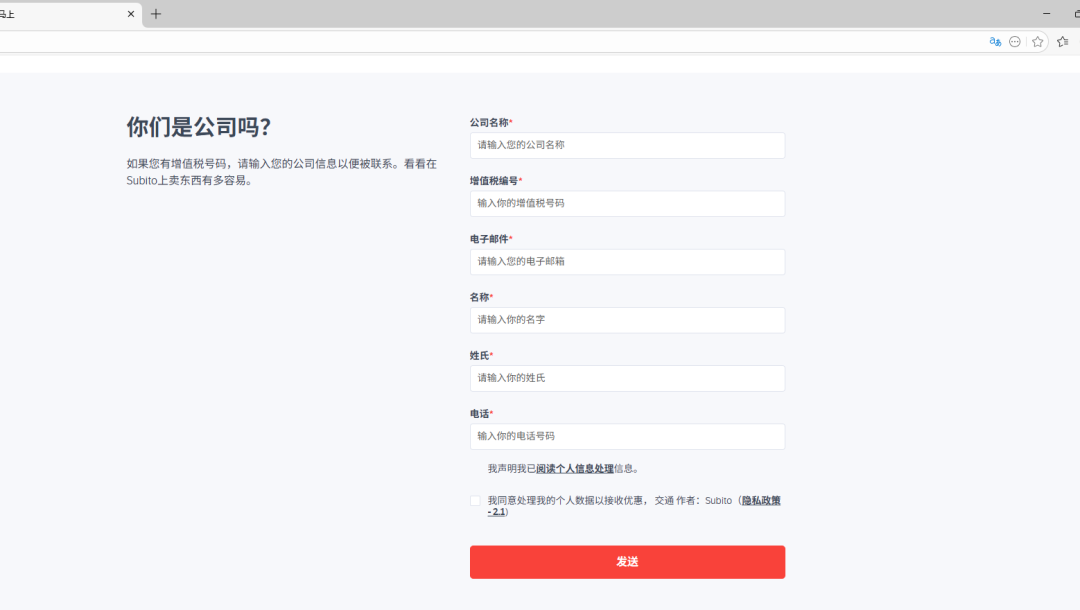Open the 隐私政策 - 2.1 link

tap(760, 501)
